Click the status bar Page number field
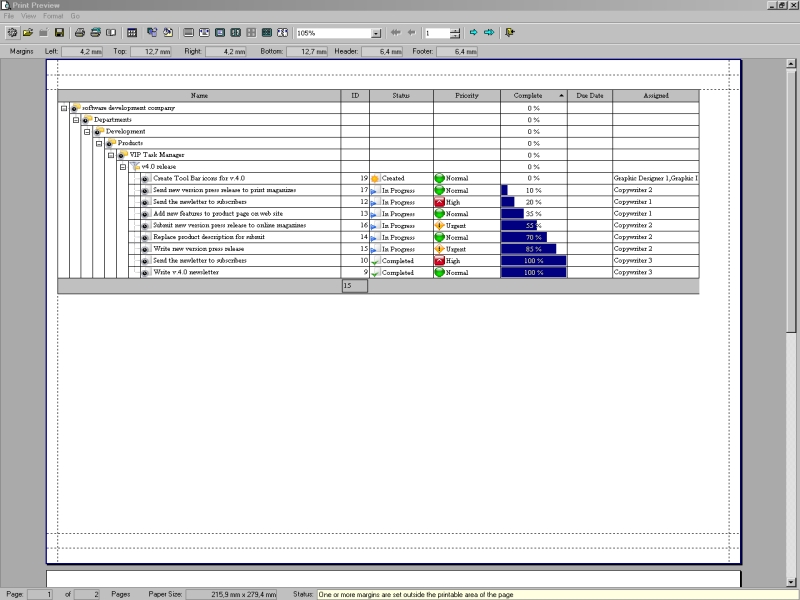800x600 pixels. tap(40, 594)
